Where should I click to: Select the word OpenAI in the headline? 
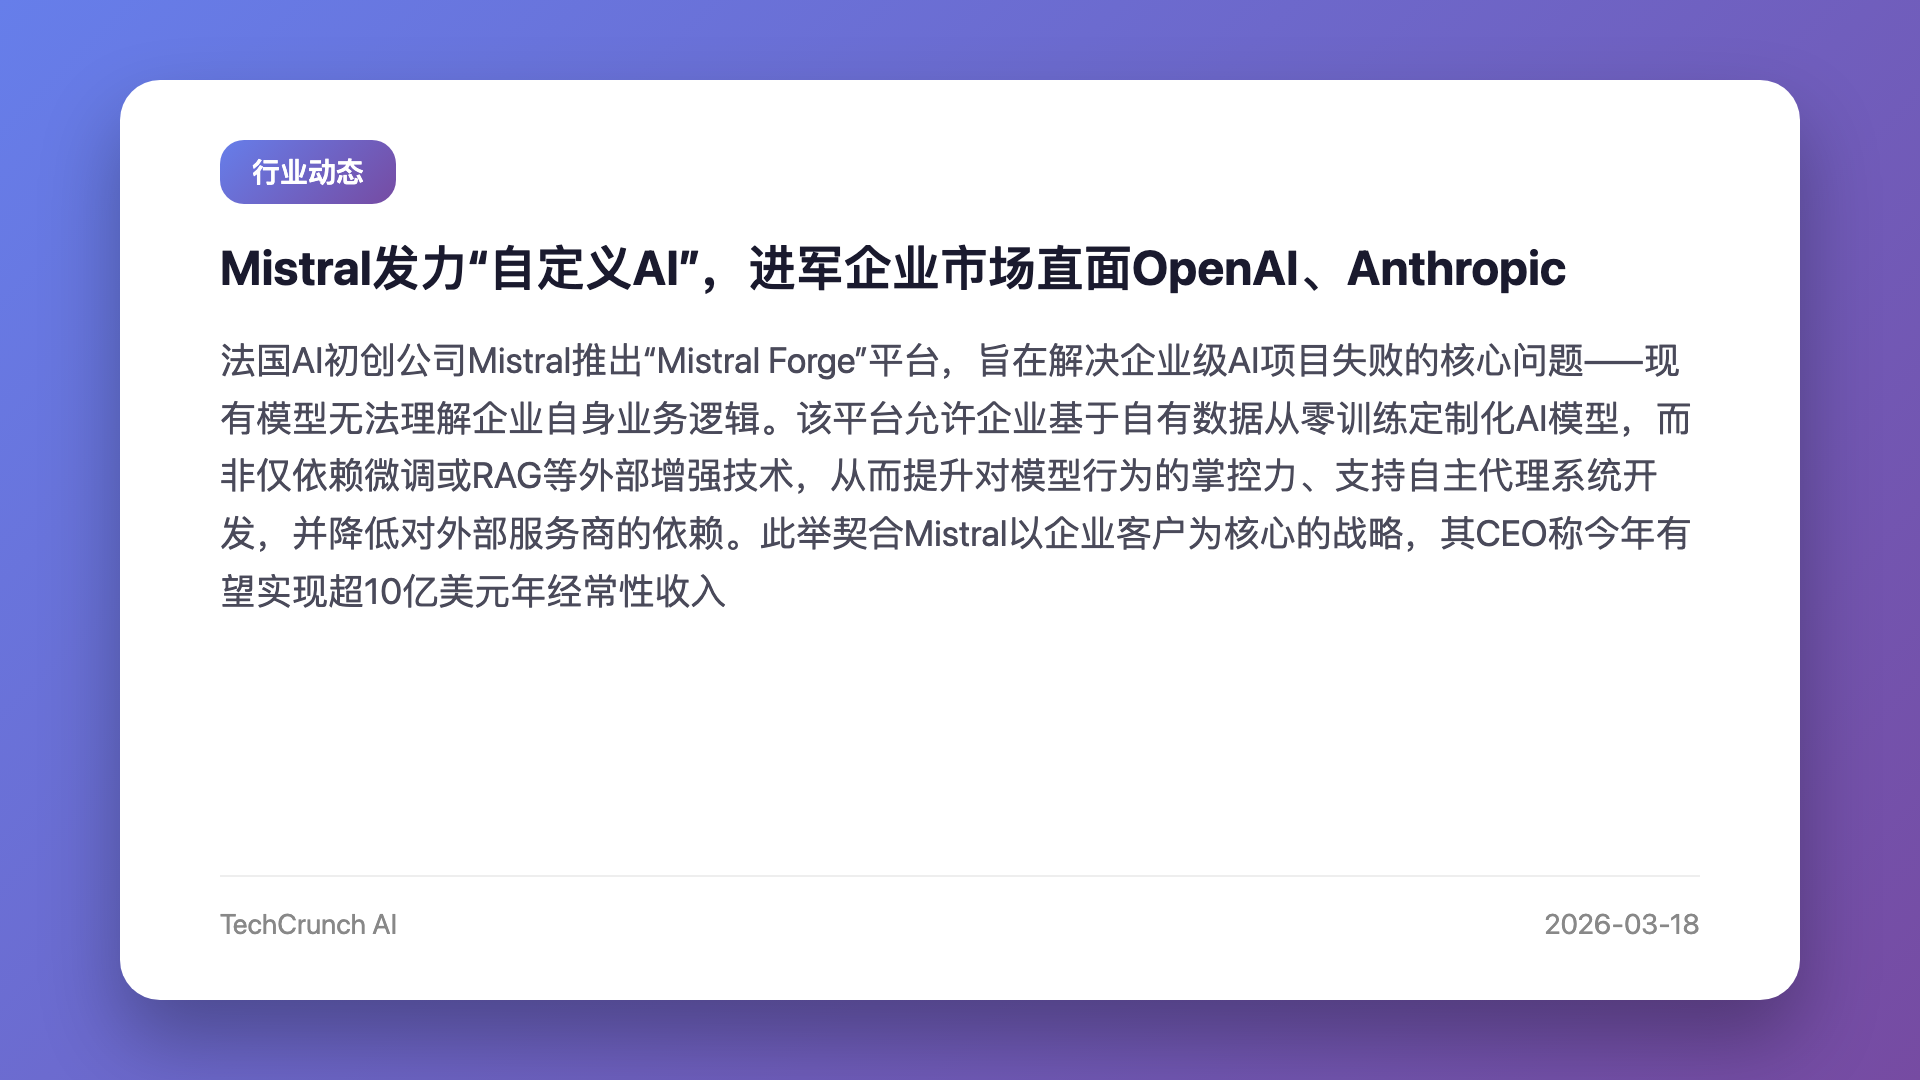(1215, 268)
